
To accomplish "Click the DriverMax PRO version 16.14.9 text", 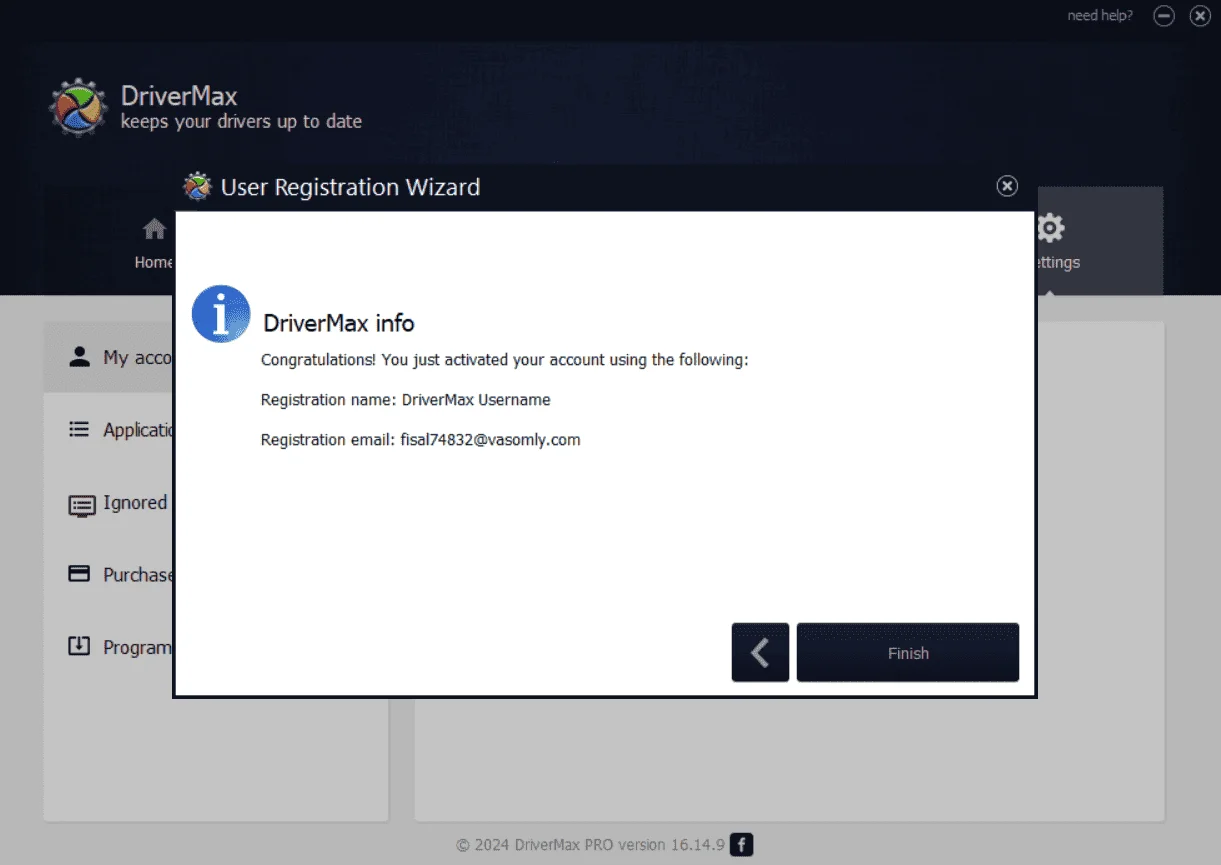I will 620,845.
